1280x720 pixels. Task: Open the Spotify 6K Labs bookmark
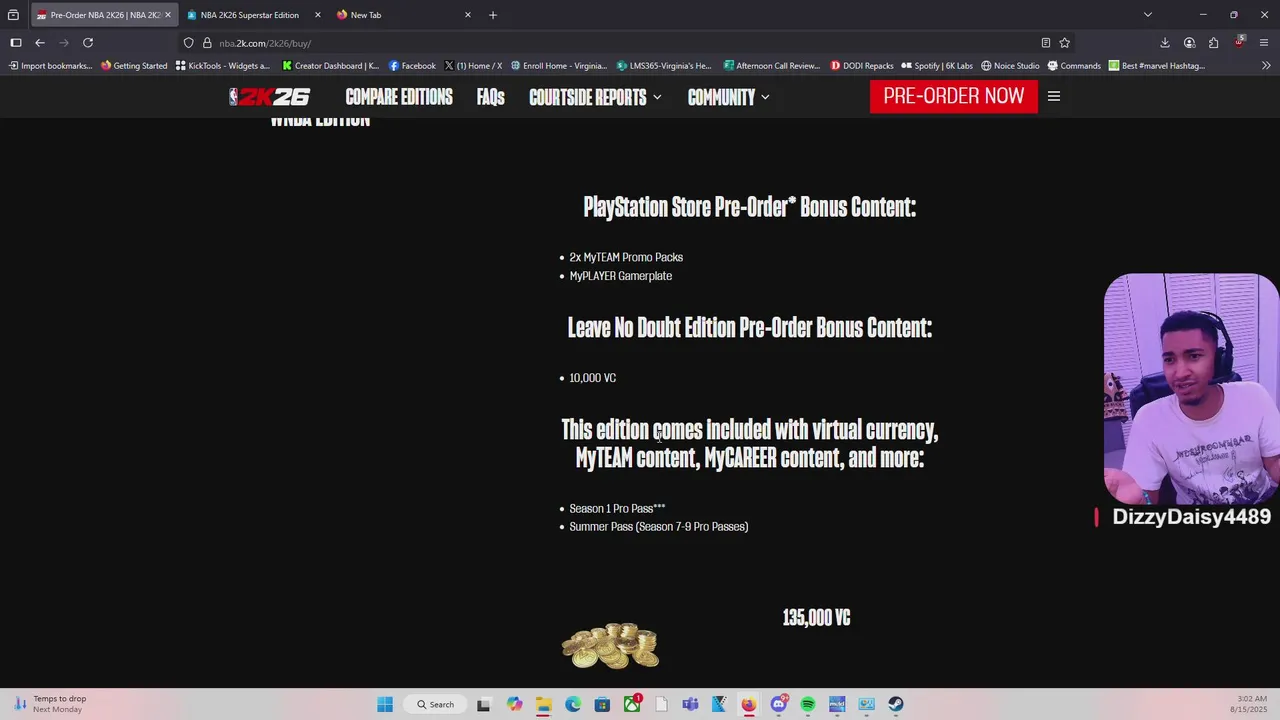point(937,66)
